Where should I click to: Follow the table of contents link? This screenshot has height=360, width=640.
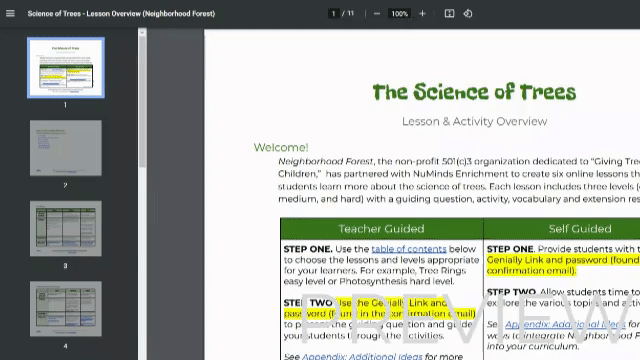(x=409, y=249)
